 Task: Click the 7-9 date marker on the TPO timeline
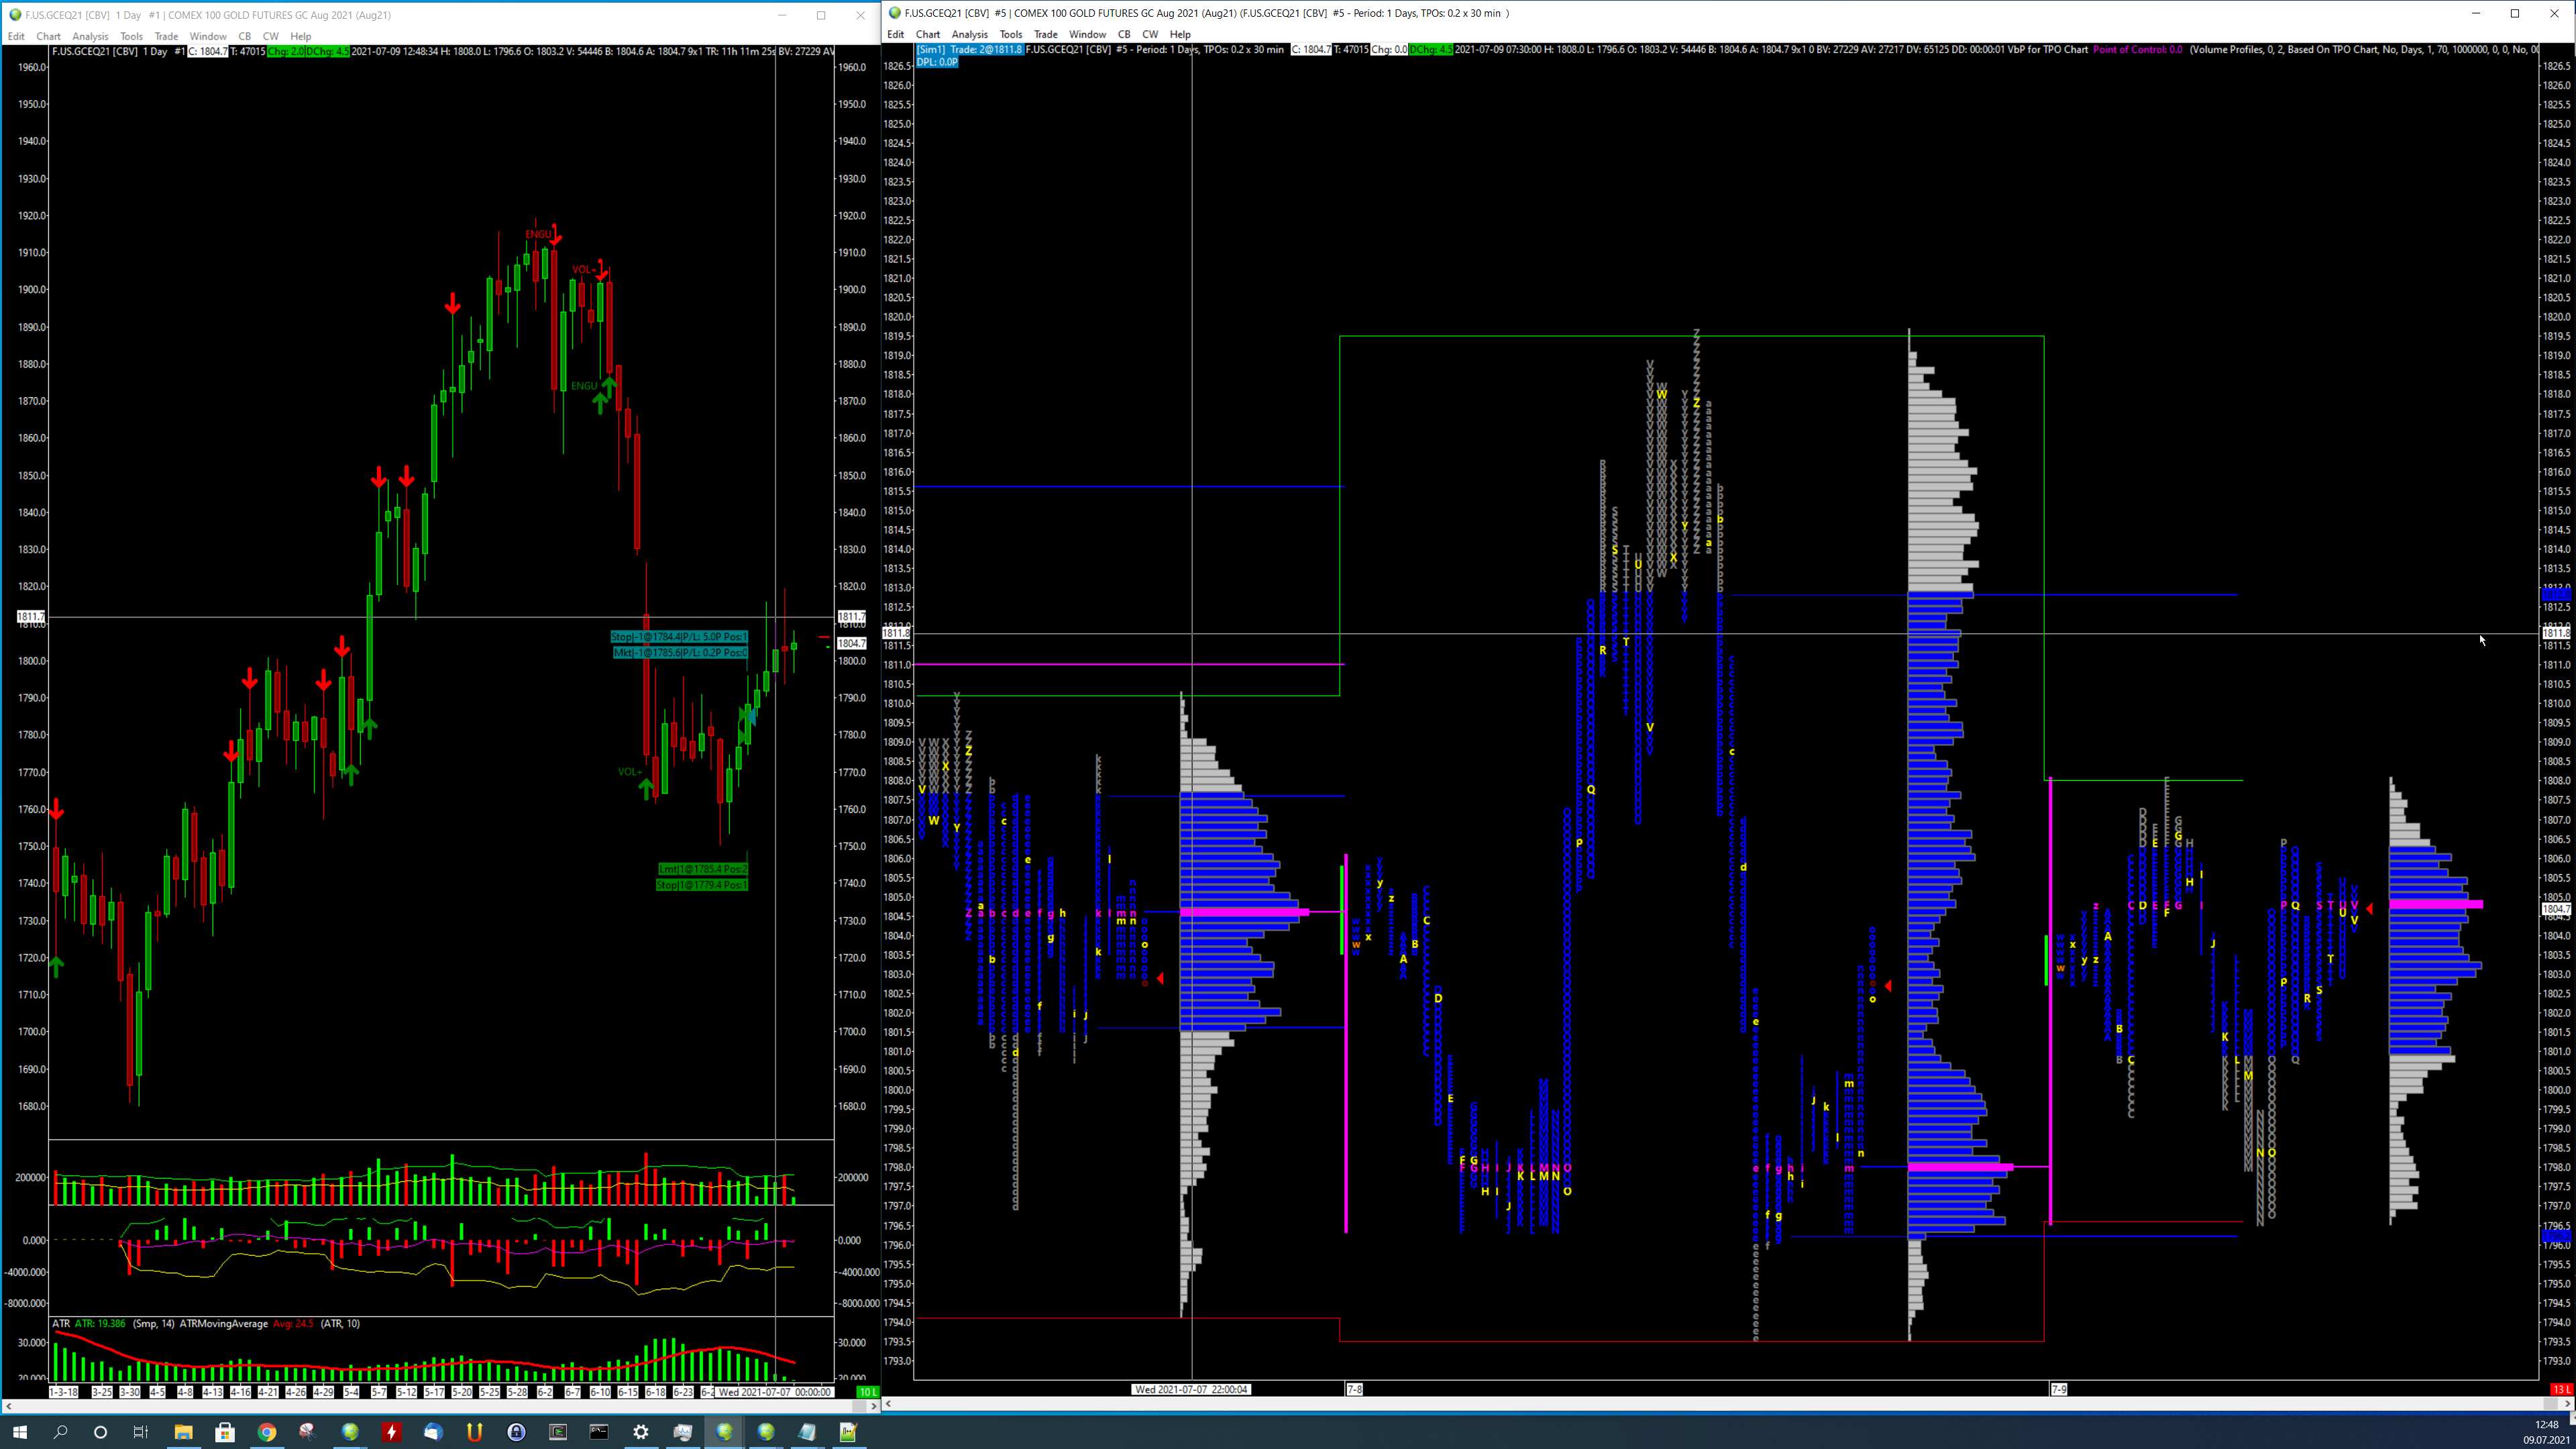tap(2059, 1389)
